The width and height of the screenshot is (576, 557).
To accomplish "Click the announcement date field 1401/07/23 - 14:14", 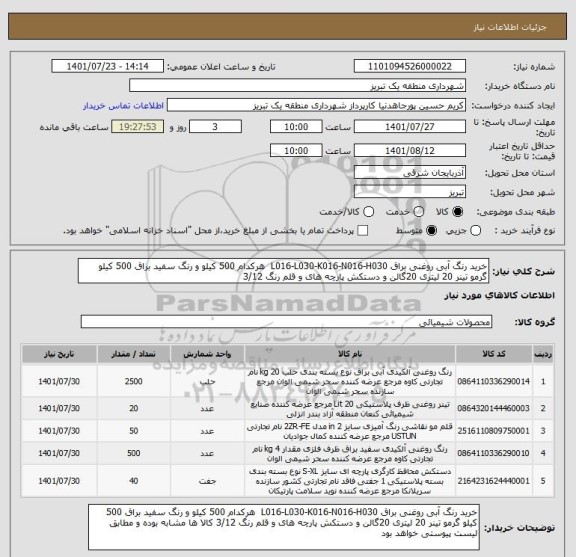I will (107, 67).
